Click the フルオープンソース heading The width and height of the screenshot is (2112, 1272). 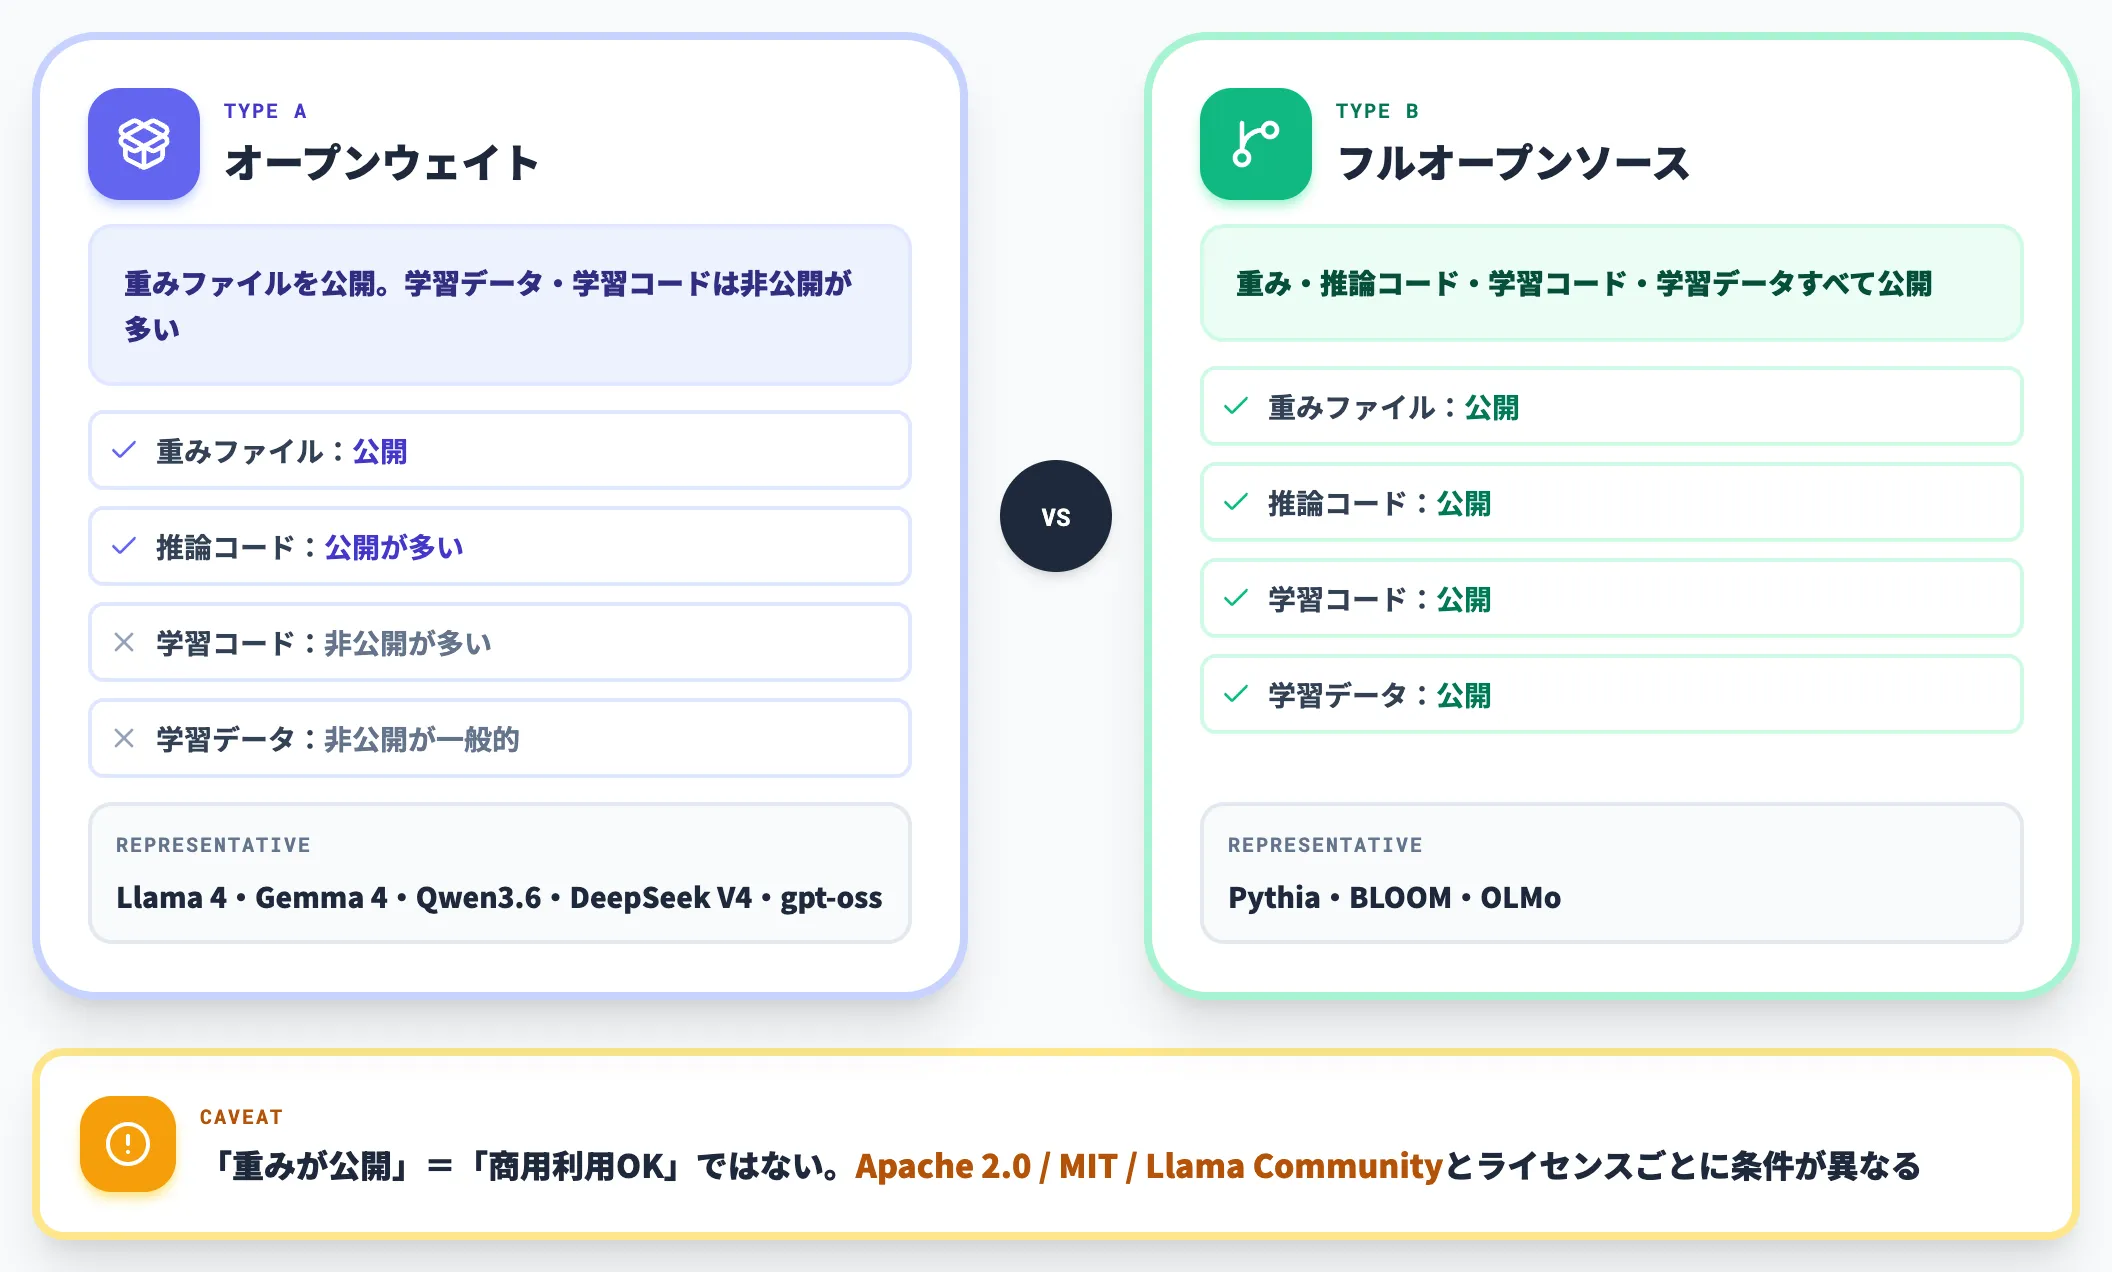(1514, 163)
